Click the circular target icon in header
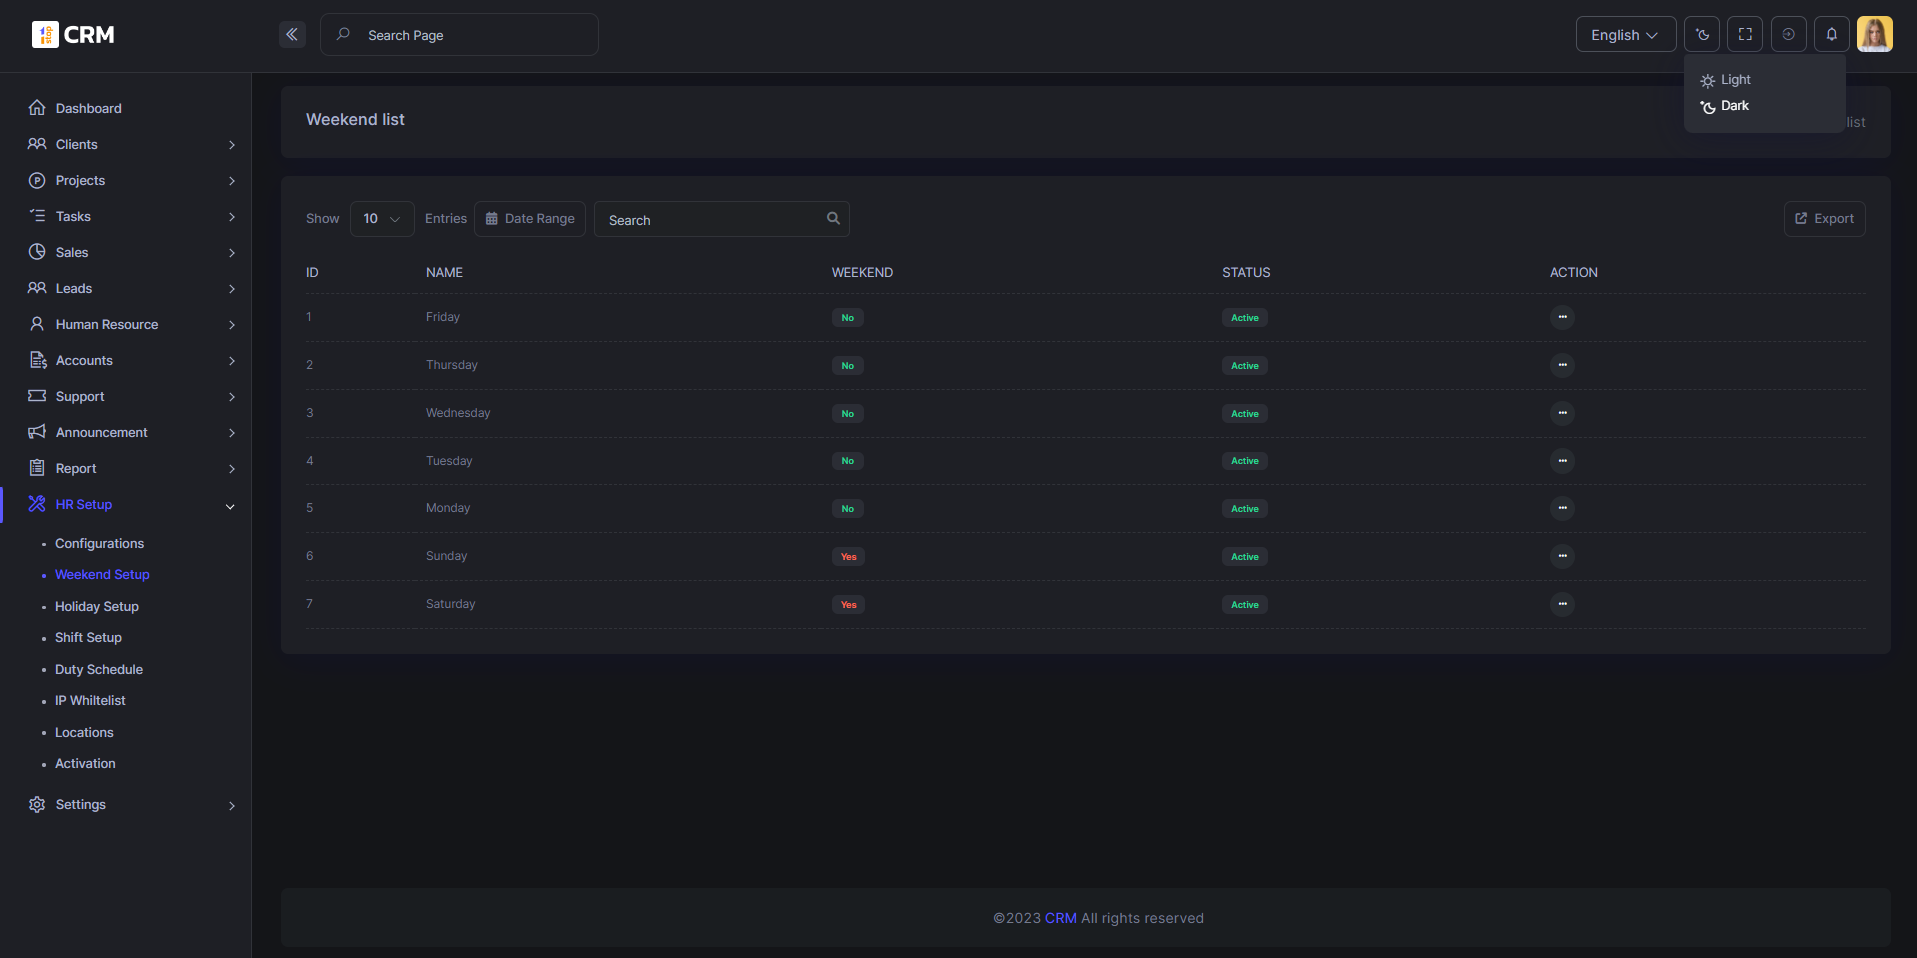Viewport: 1917px width, 958px height. click(1788, 34)
